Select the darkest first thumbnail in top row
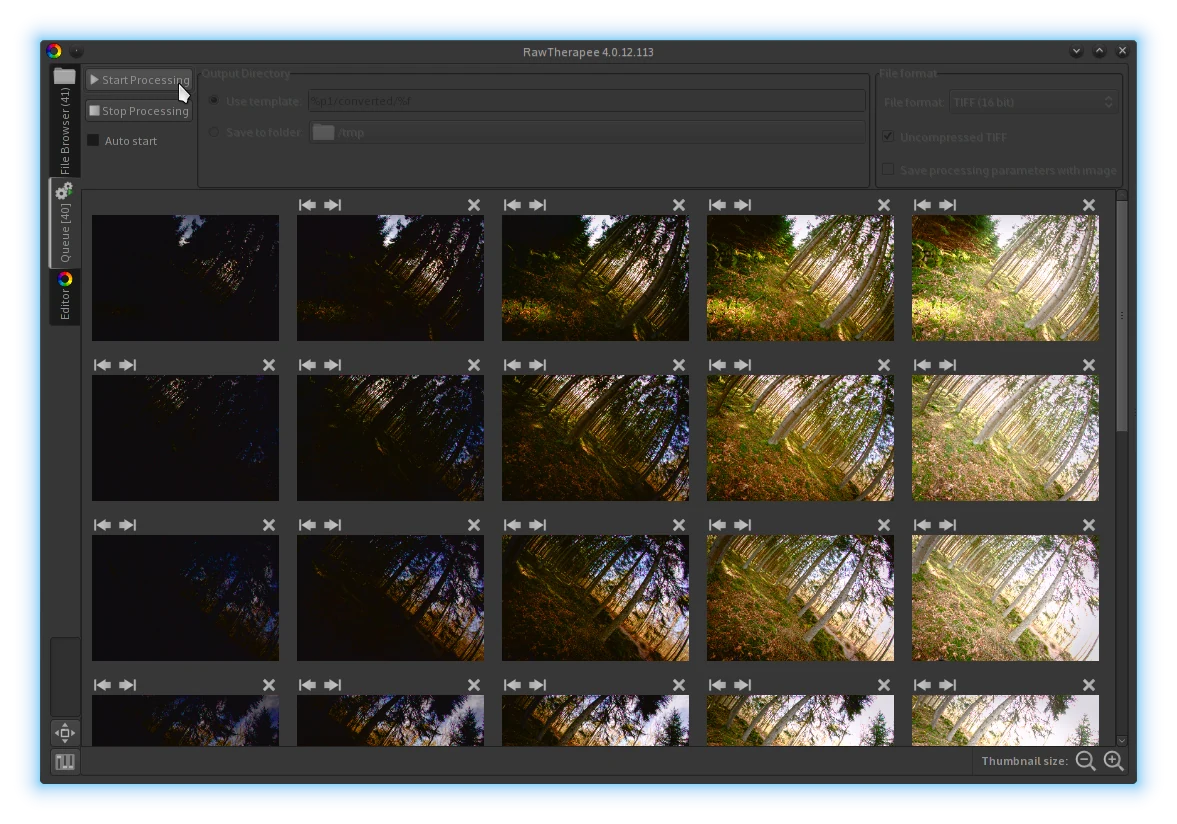 click(x=185, y=278)
